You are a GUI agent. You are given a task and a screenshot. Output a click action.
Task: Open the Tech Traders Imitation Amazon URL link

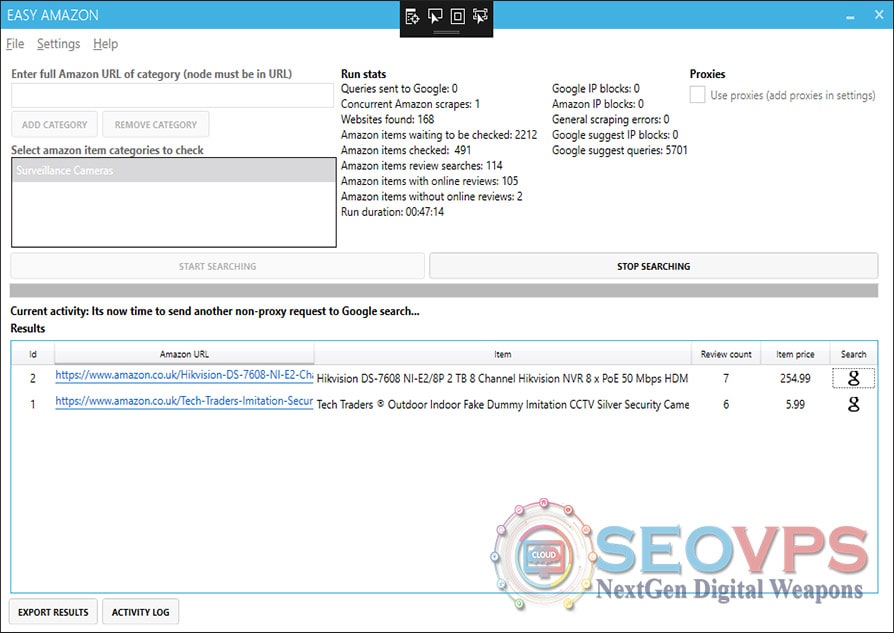tap(184, 401)
